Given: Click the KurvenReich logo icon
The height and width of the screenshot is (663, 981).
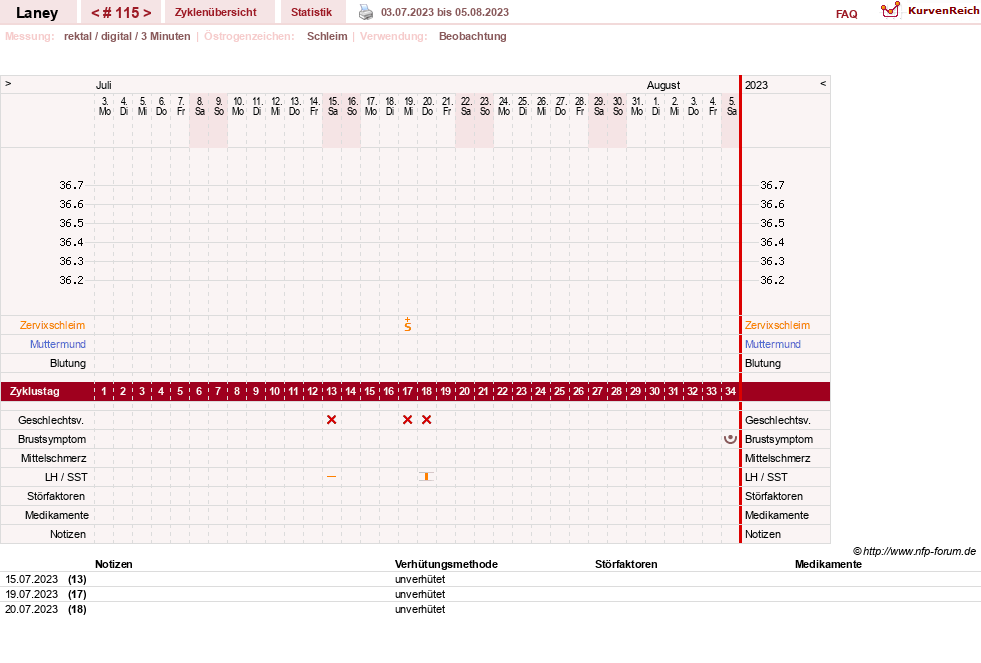Looking at the screenshot, I should [890, 10].
